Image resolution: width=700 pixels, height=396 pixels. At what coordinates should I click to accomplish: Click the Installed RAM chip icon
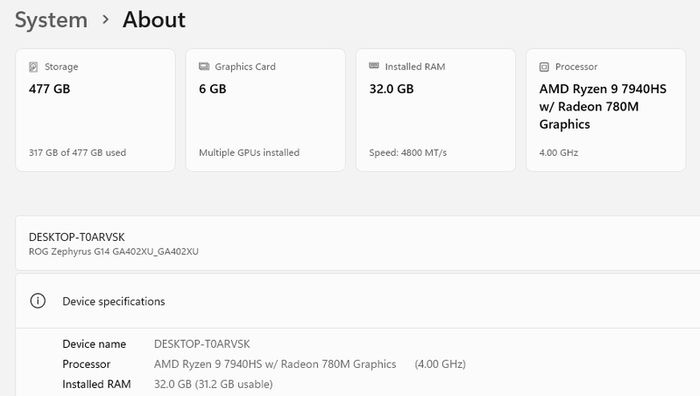(x=374, y=66)
